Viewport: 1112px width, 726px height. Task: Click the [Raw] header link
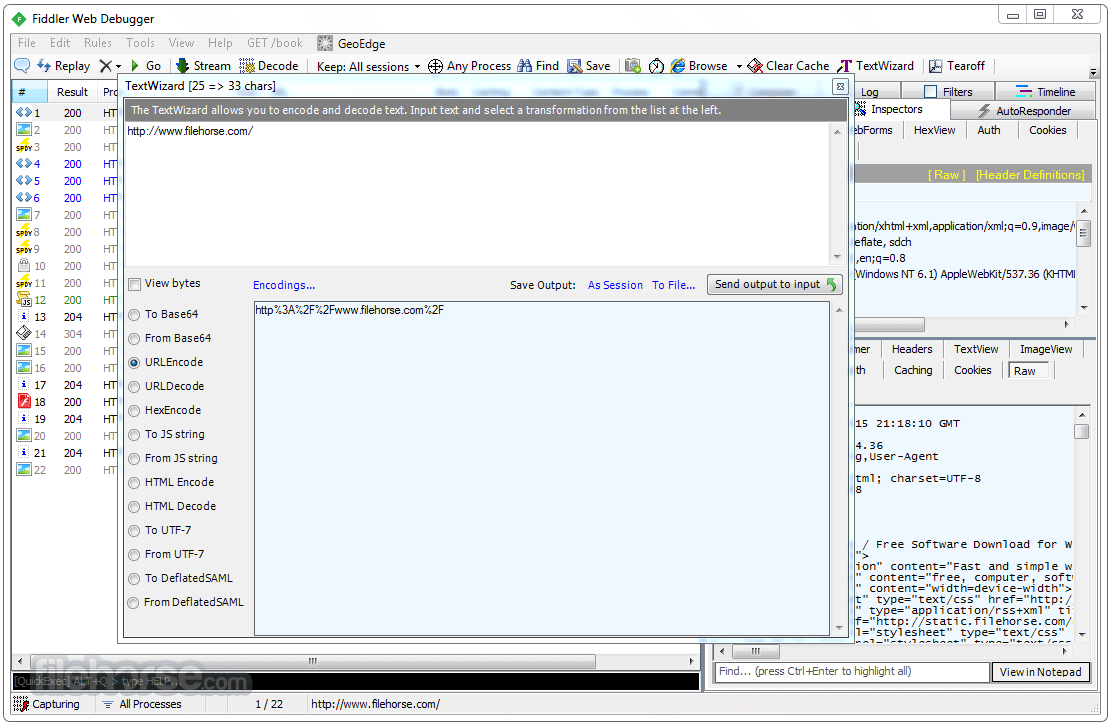pyautogui.click(x=947, y=175)
